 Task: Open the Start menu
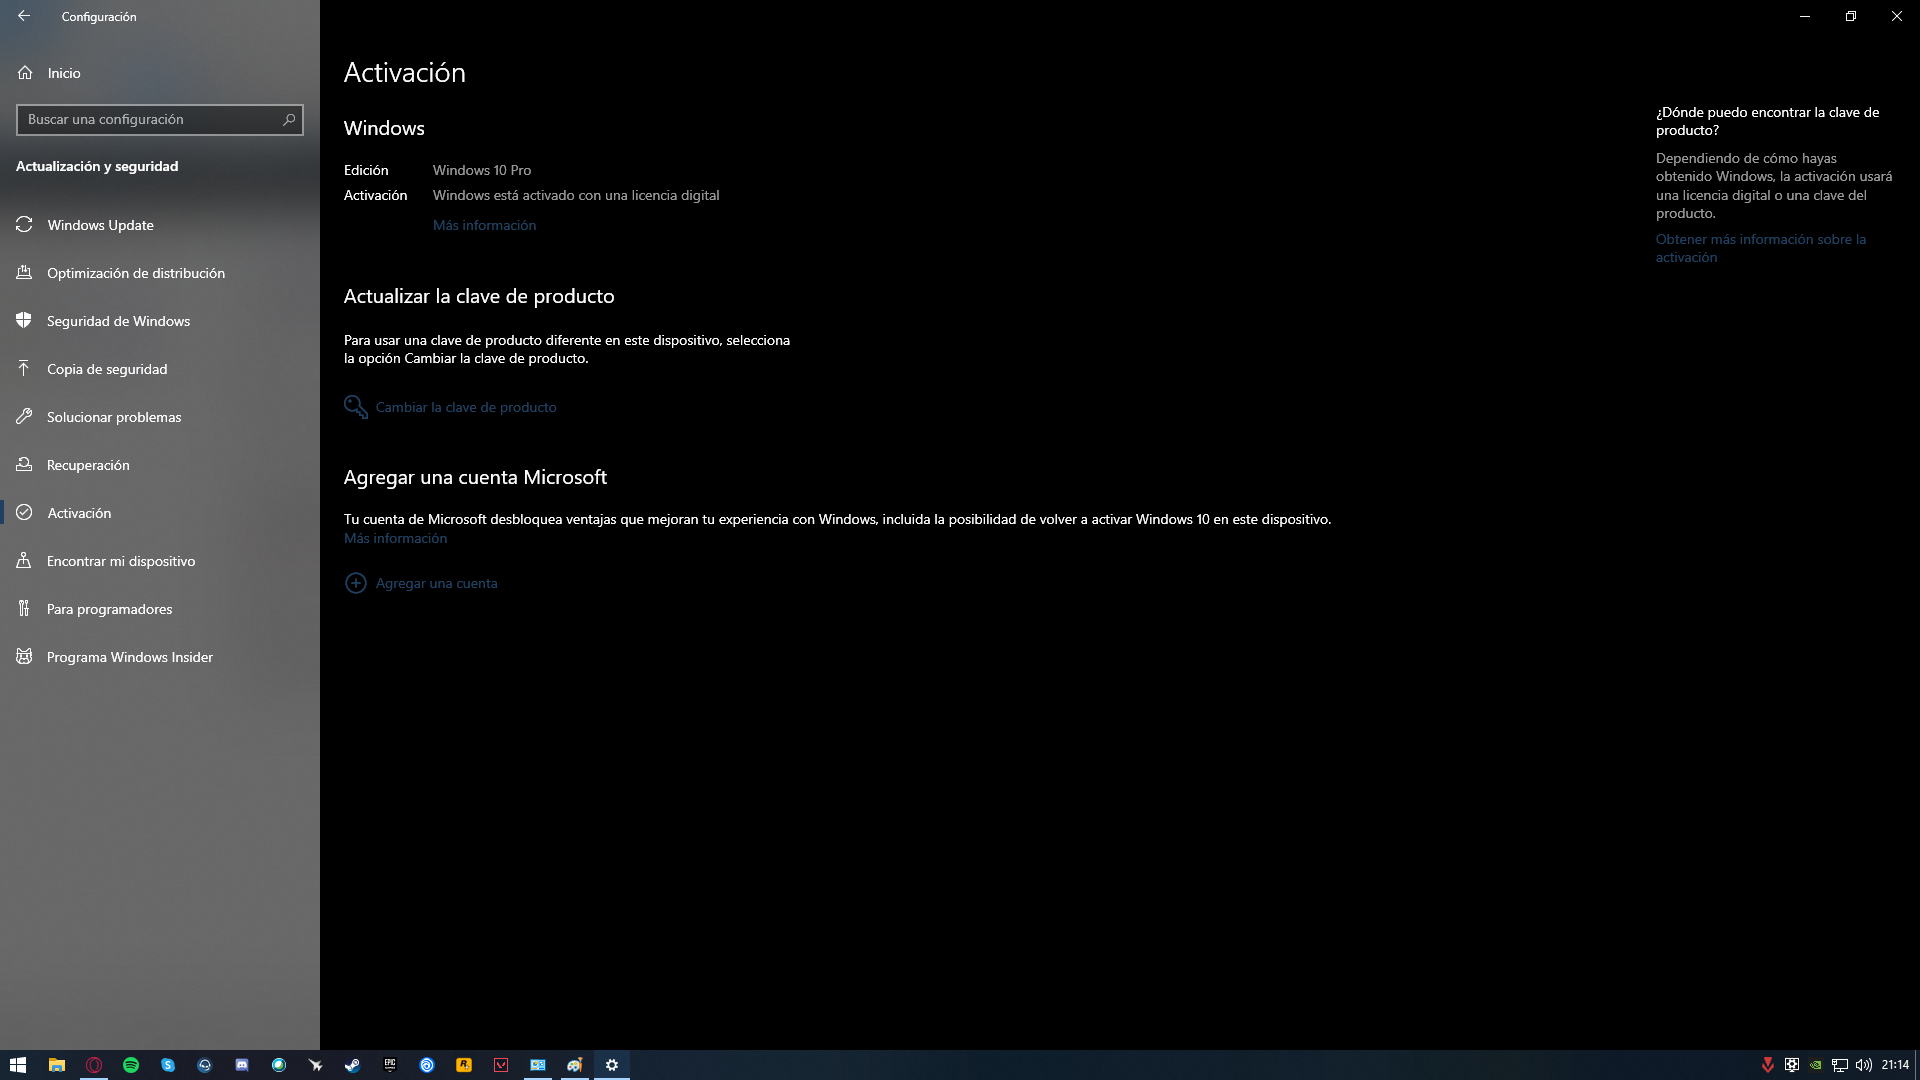point(19,1064)
